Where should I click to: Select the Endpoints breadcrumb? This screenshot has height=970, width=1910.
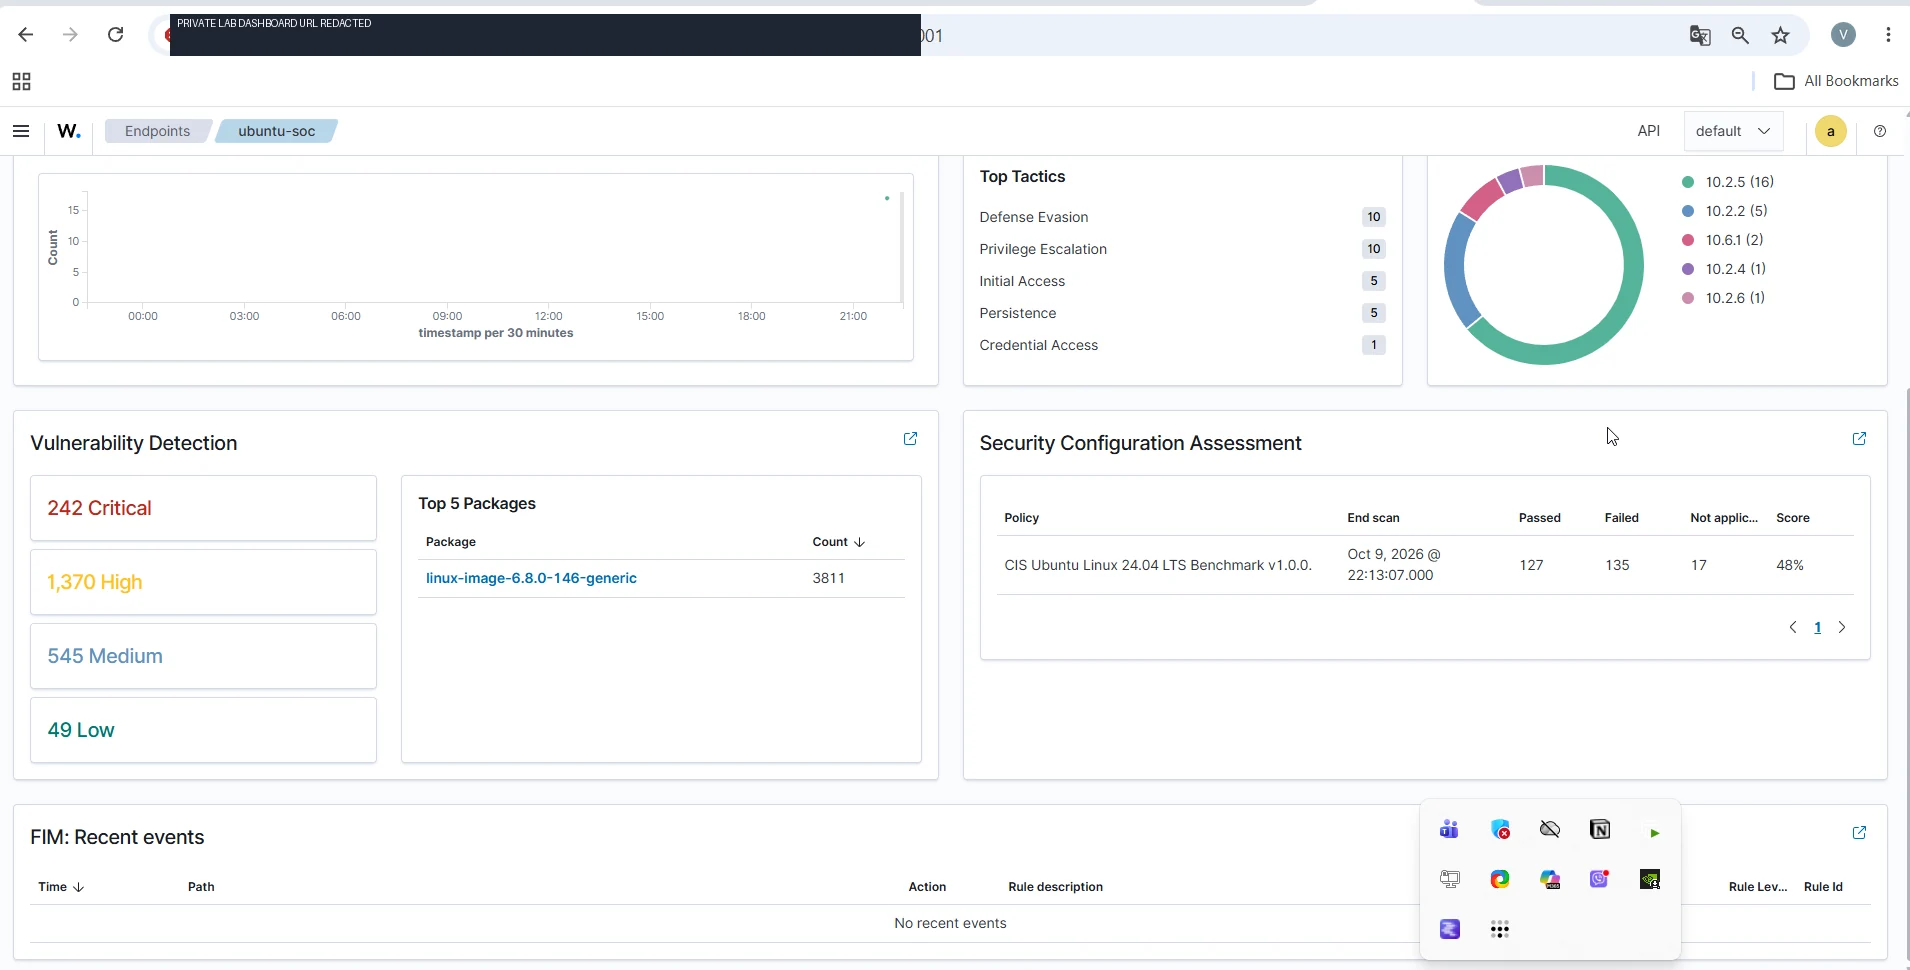coord(157,131)
